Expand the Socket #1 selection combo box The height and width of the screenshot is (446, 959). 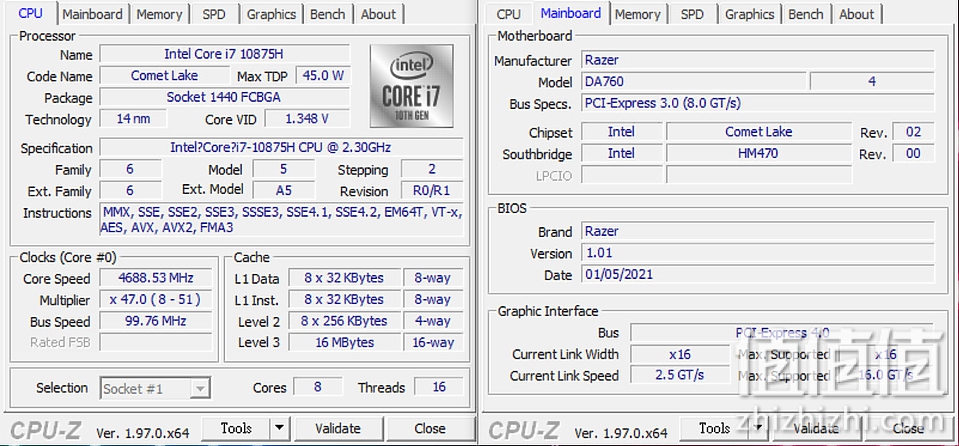pyautogui.click(x=155, y=388)
